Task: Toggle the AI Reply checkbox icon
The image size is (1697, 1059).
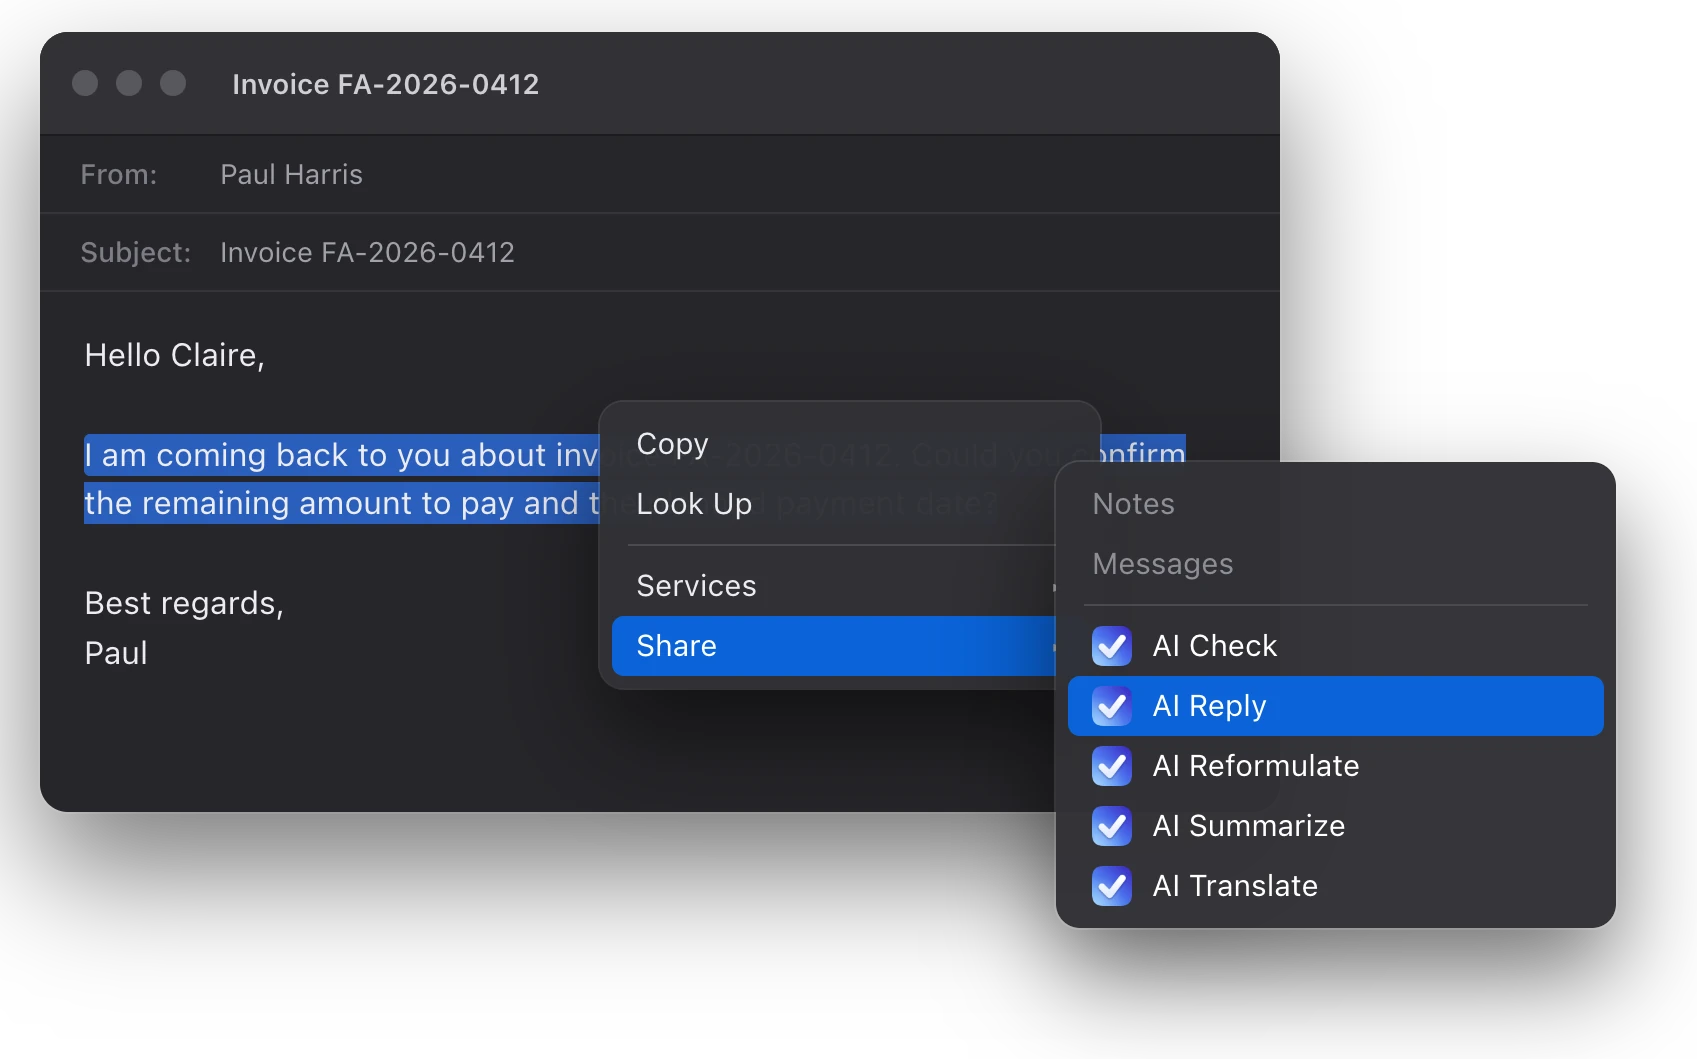Action: (1112, 706)
